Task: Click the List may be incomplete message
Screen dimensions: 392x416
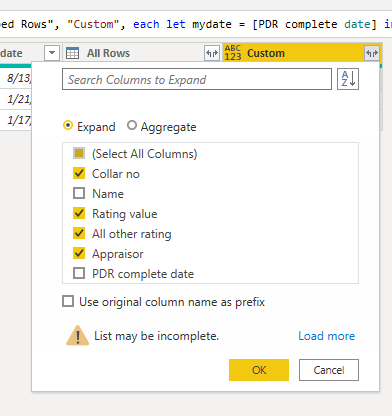Action: pyautogui.click(x=156, y=336)
